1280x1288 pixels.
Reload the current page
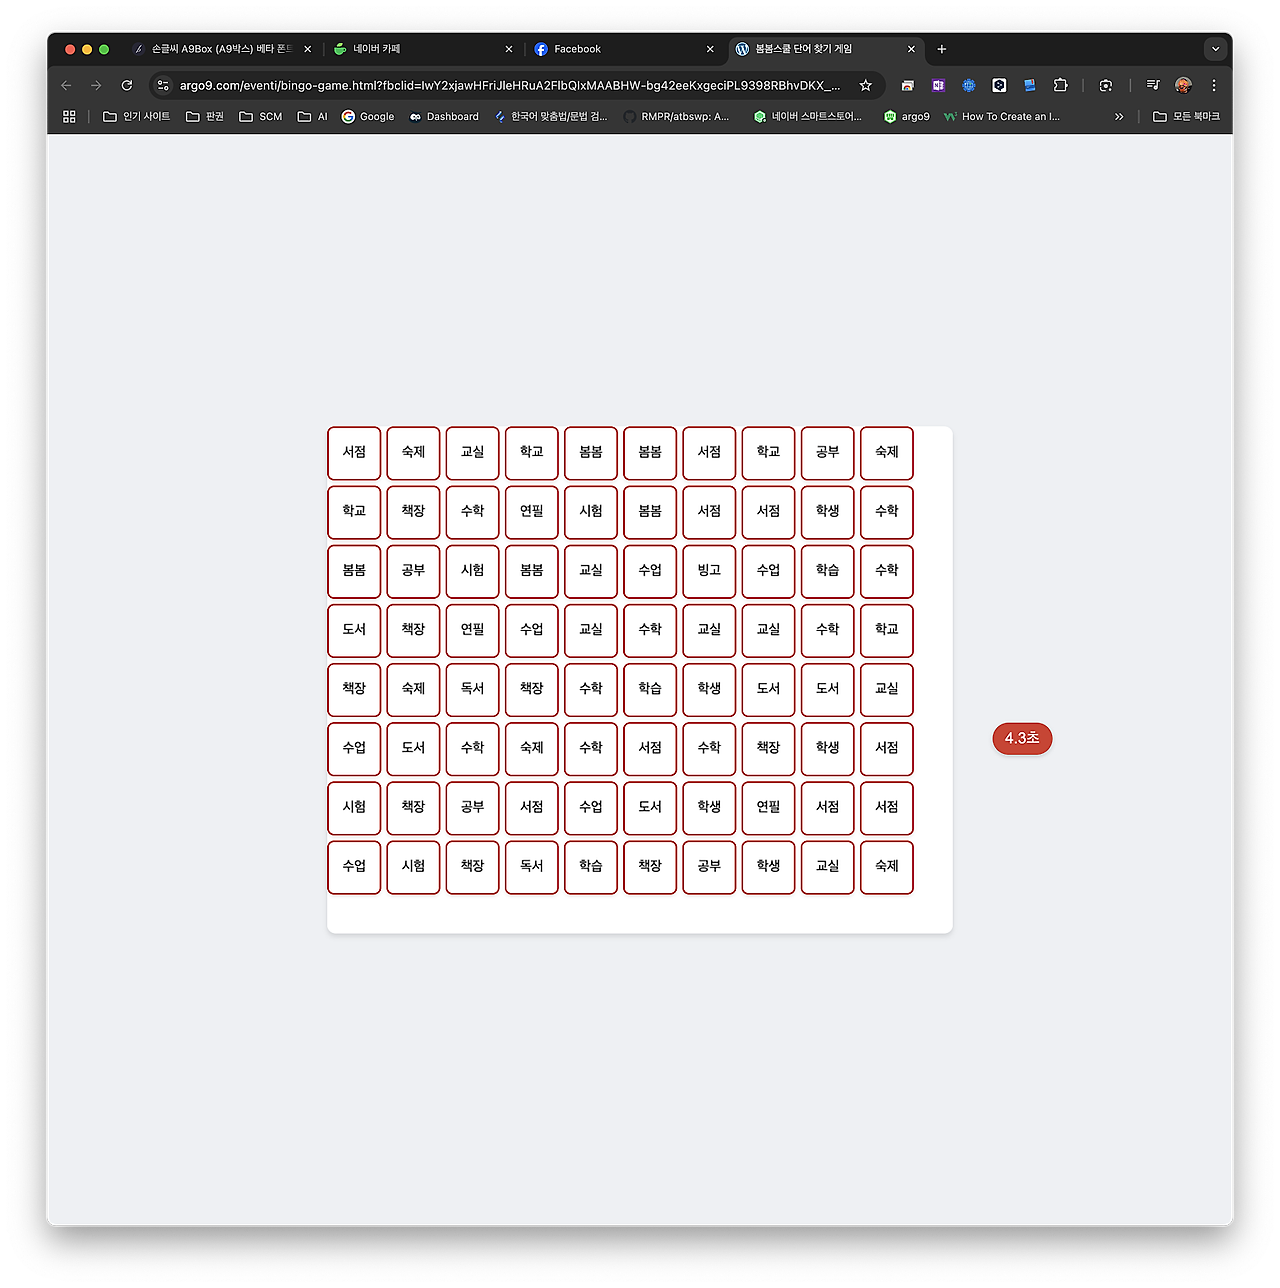coord(127,86)
